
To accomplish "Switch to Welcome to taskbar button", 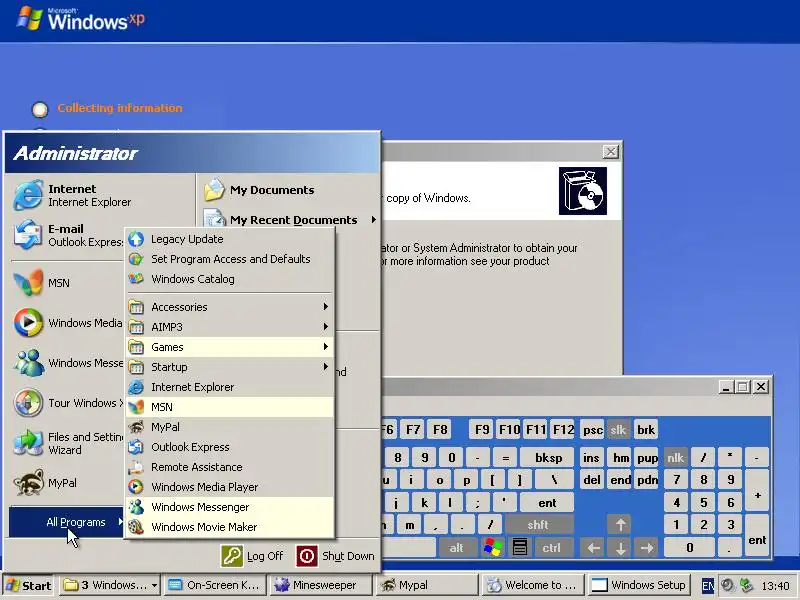I will (533, 585).
